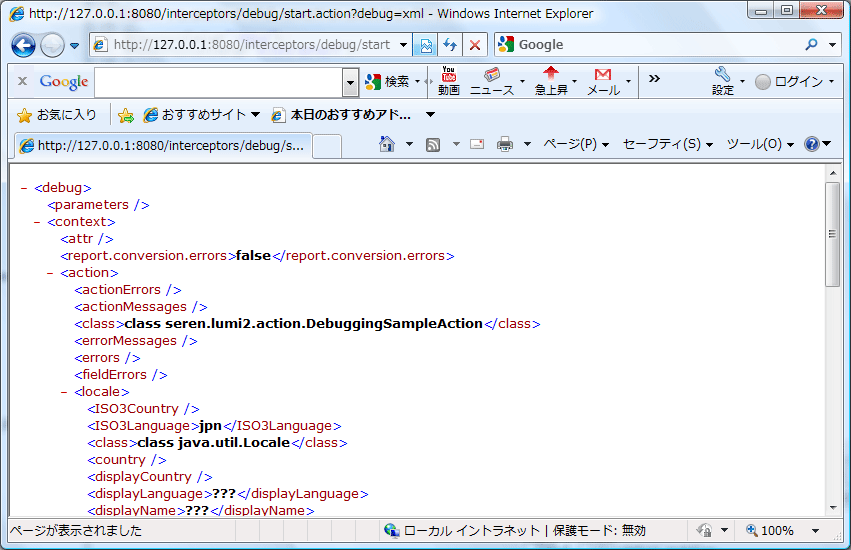The height and width of the screenshot is (550, 851).
Task: Click the Google Toolbar search text field
Action: click(219, 83)
